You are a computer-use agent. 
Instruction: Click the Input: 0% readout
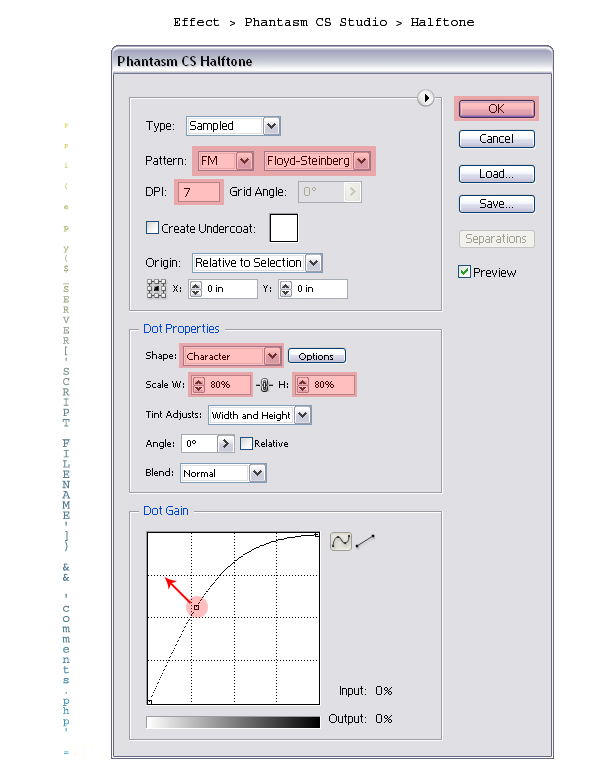click(x=366, y=691)
